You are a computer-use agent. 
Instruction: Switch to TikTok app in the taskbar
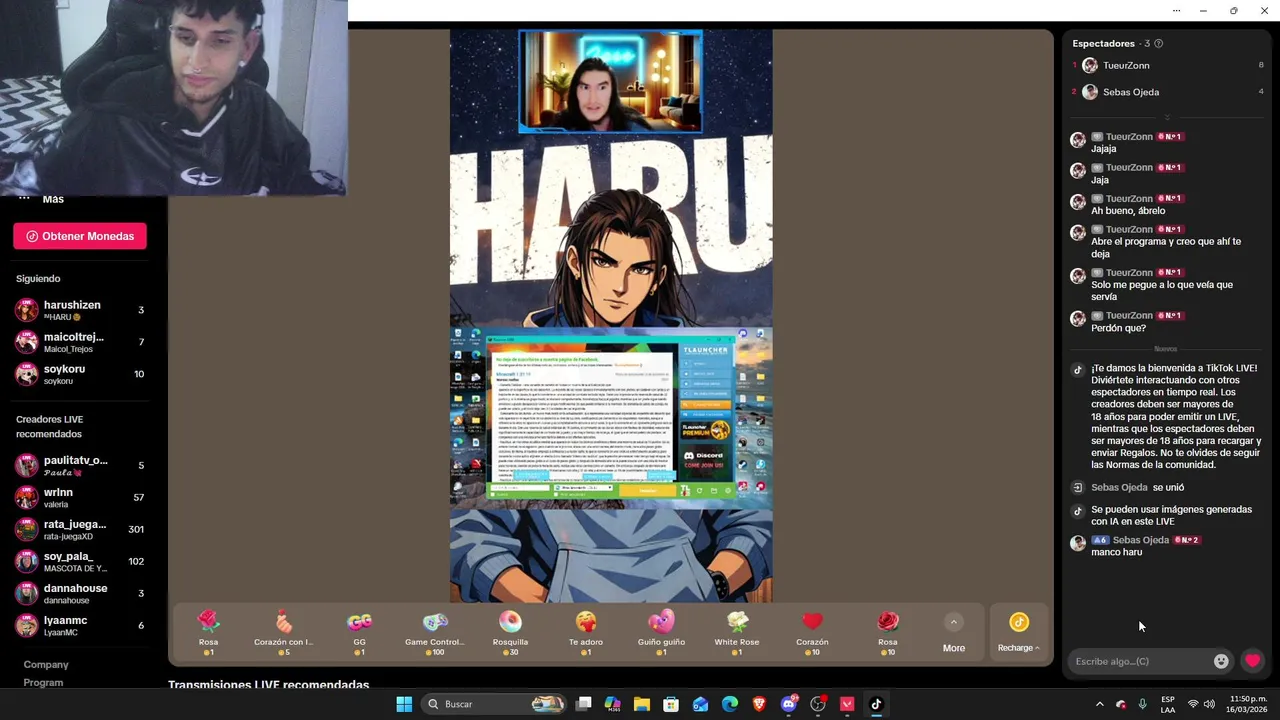tap(876, 704)
